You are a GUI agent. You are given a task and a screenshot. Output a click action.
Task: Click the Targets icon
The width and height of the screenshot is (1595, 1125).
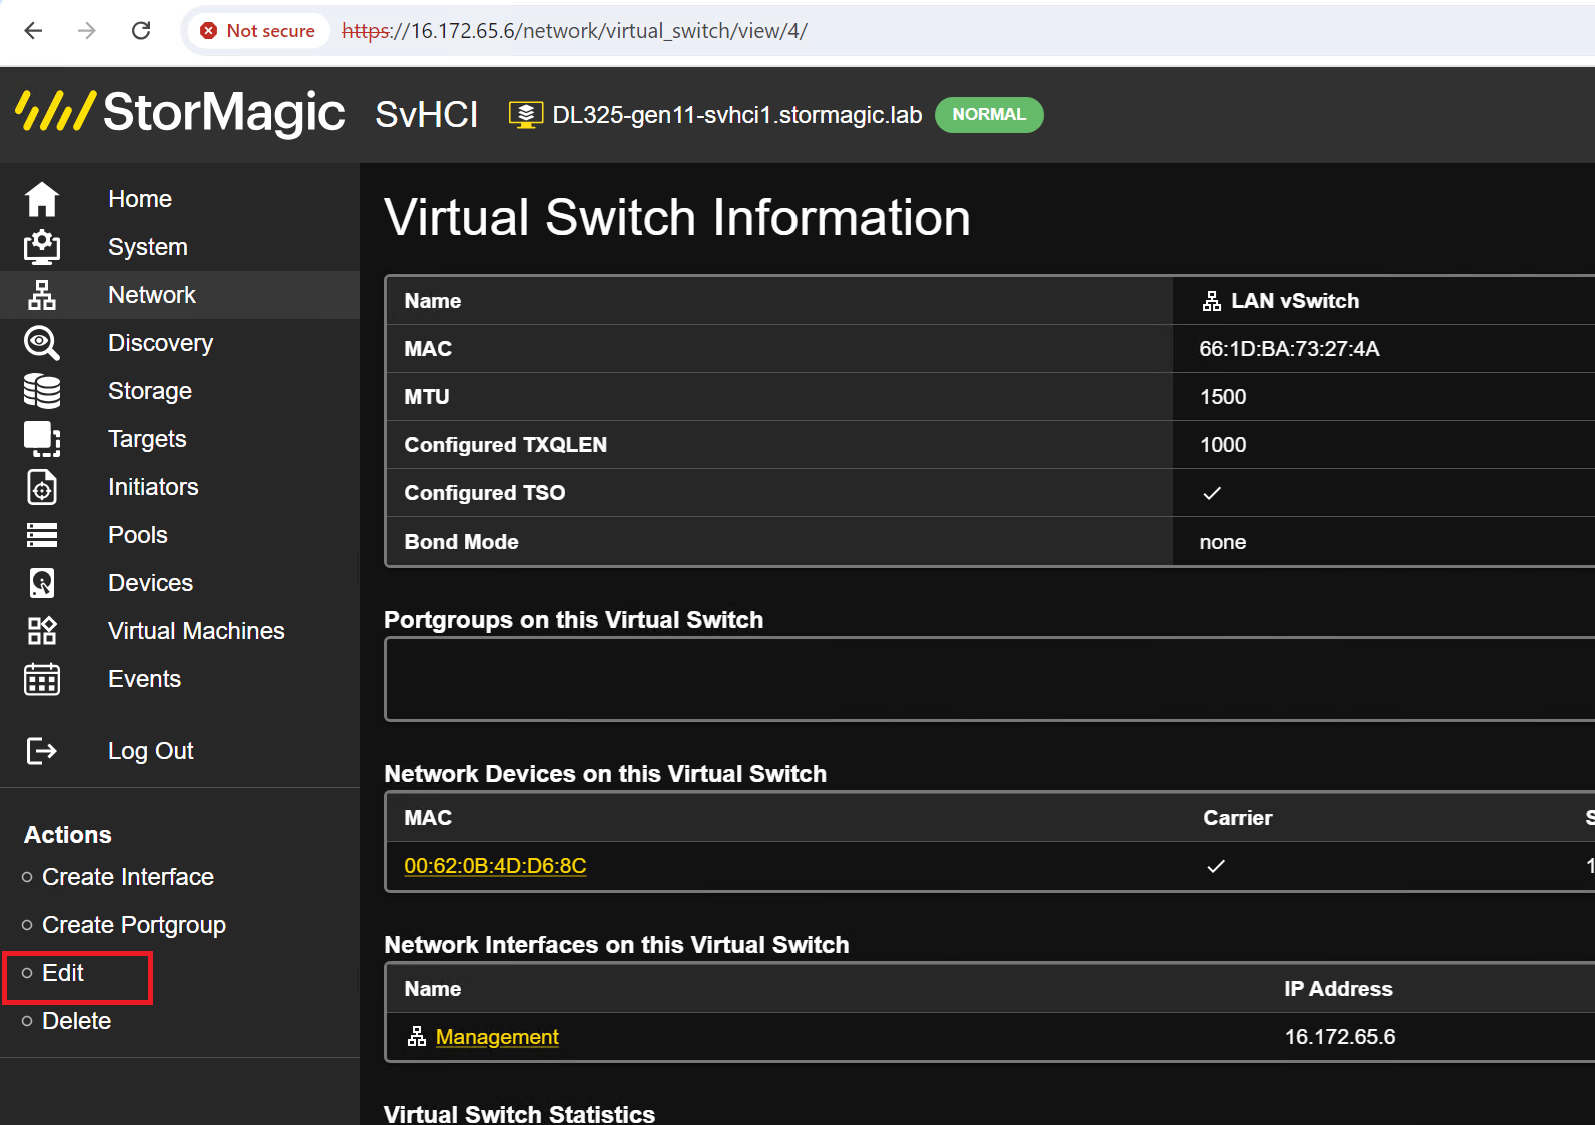click(41, 439)
